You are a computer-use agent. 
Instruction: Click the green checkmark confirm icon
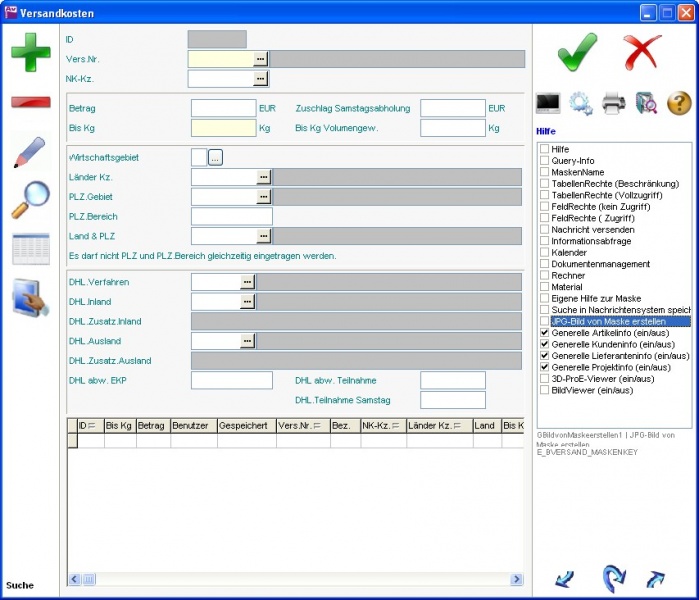577,52
